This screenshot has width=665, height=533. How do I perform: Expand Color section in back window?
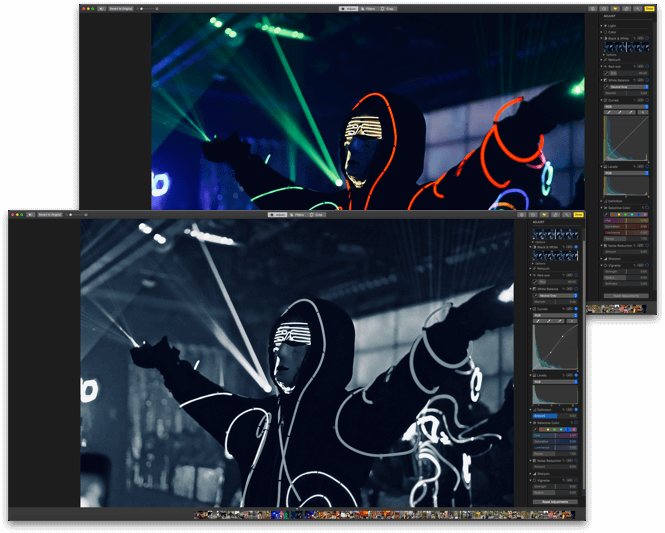(601, 32)
